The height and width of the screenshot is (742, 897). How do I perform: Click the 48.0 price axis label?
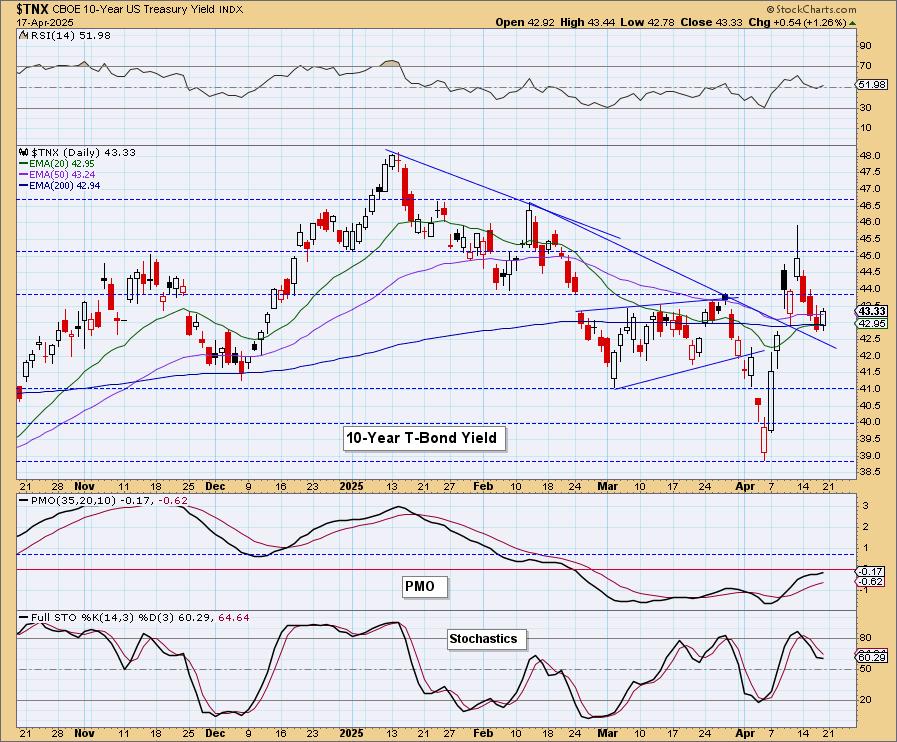pos(869,156)
